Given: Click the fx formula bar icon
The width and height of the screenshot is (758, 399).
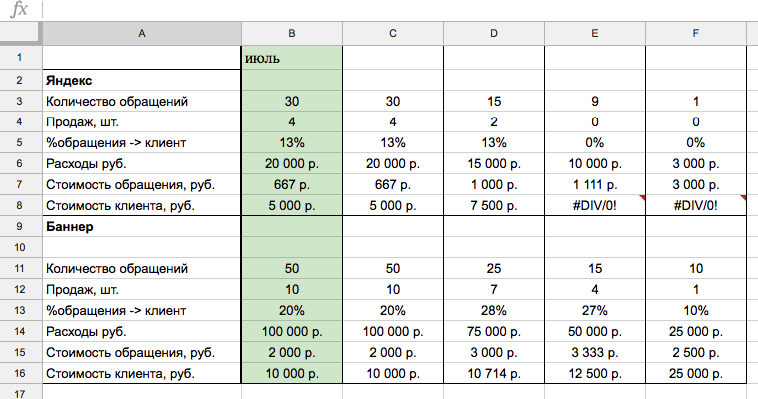Looking at the screenshot, I should pyautogui.click(x=19, y=9).
